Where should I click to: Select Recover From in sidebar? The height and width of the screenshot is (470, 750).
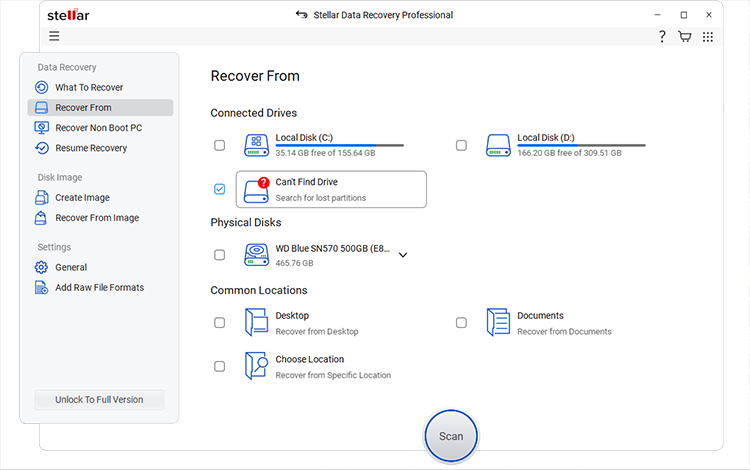(100, 108)
